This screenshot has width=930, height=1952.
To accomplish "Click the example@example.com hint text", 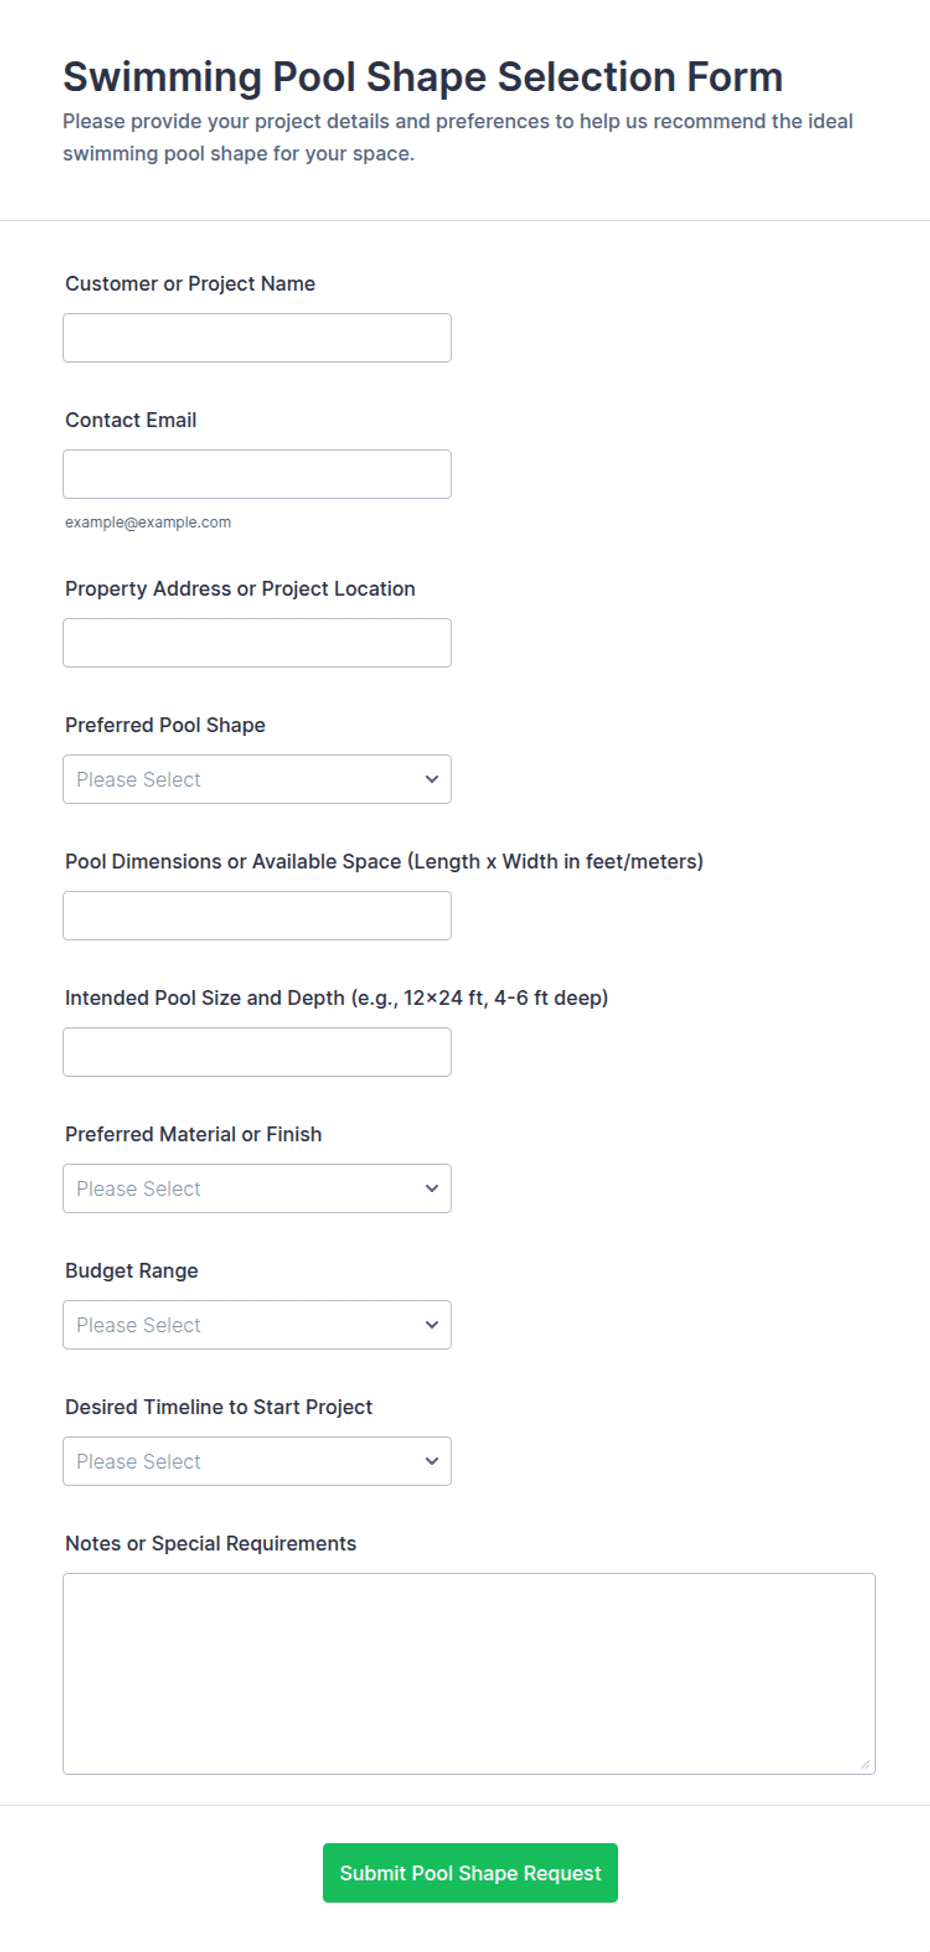I will coord(148,522).
